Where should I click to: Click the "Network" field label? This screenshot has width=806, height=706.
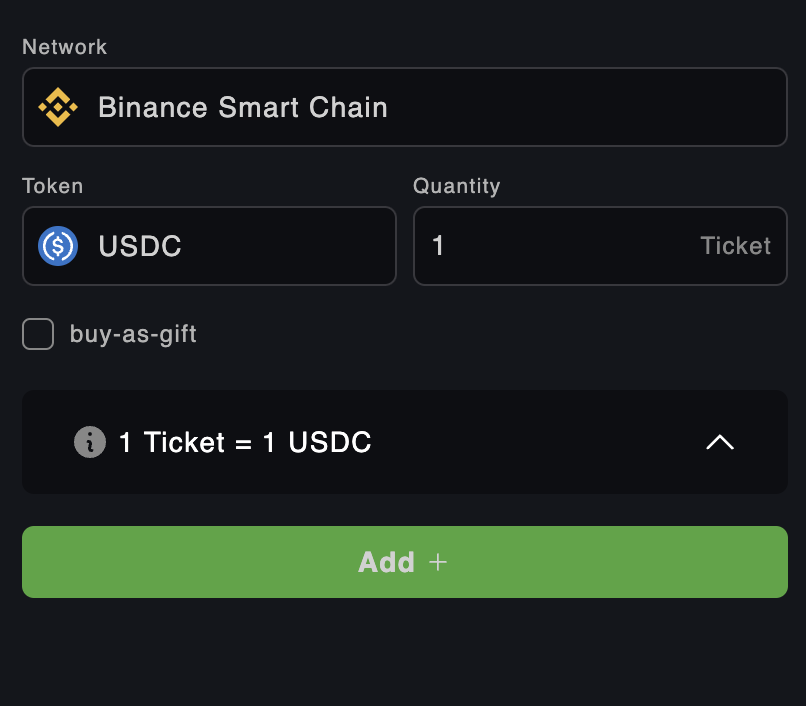[64, 47]
